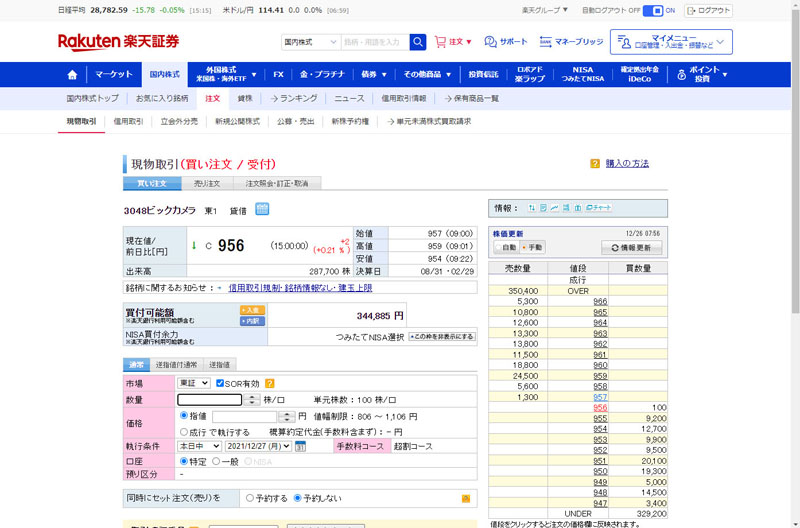Uncheck the SOR有効 checkbox
Image resolution: width=800 pixels, height=528 pixels.
pos(220,383)
